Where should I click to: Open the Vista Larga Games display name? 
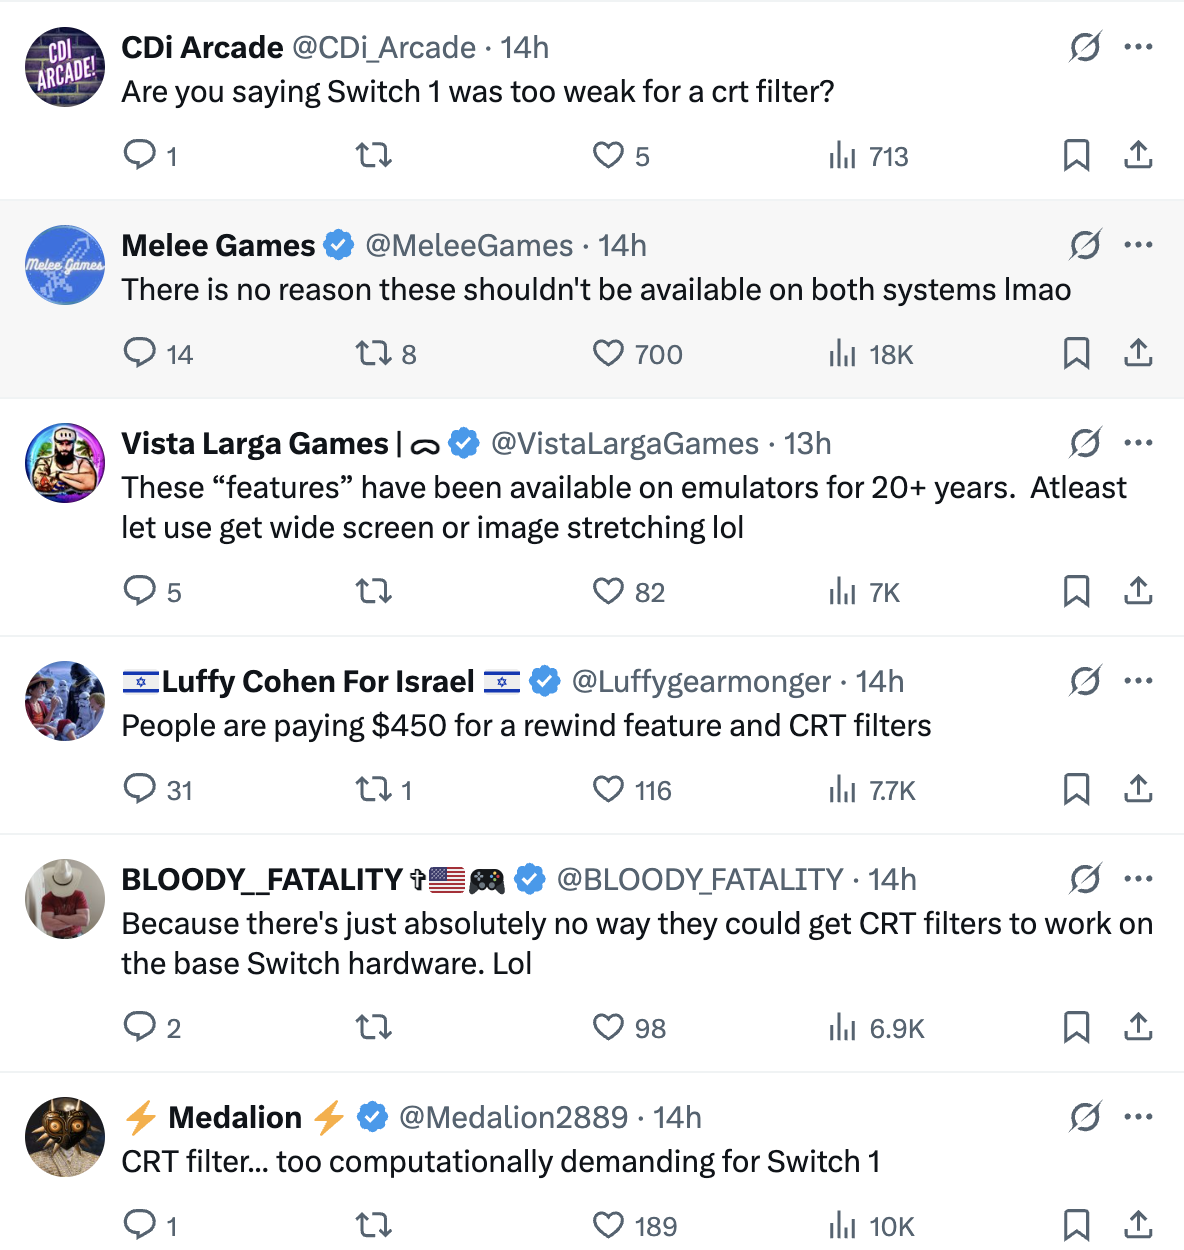click(x=255, y=443)
